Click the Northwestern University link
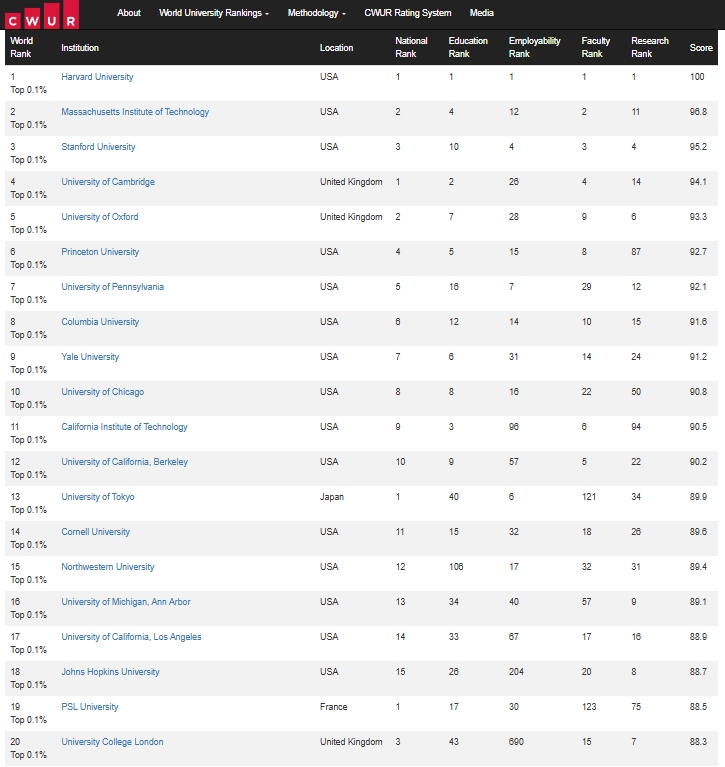 (108, 567)
